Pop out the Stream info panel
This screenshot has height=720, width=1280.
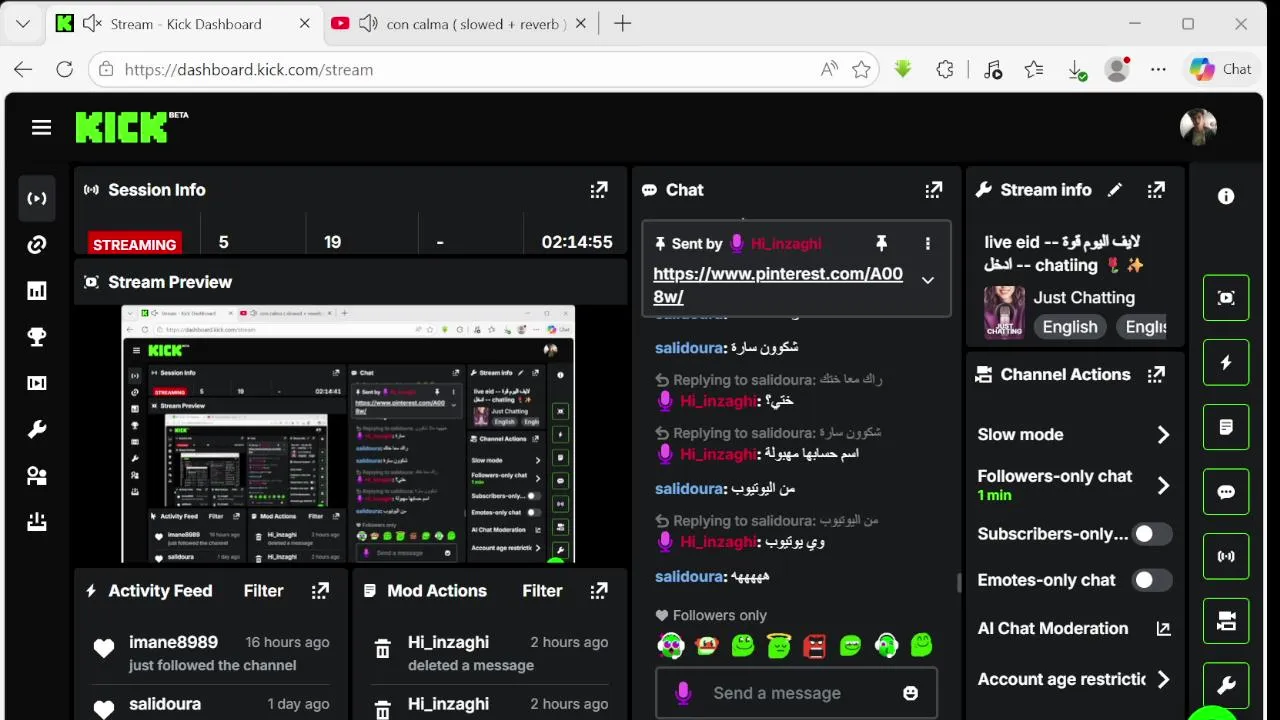tap(1156, 189)
